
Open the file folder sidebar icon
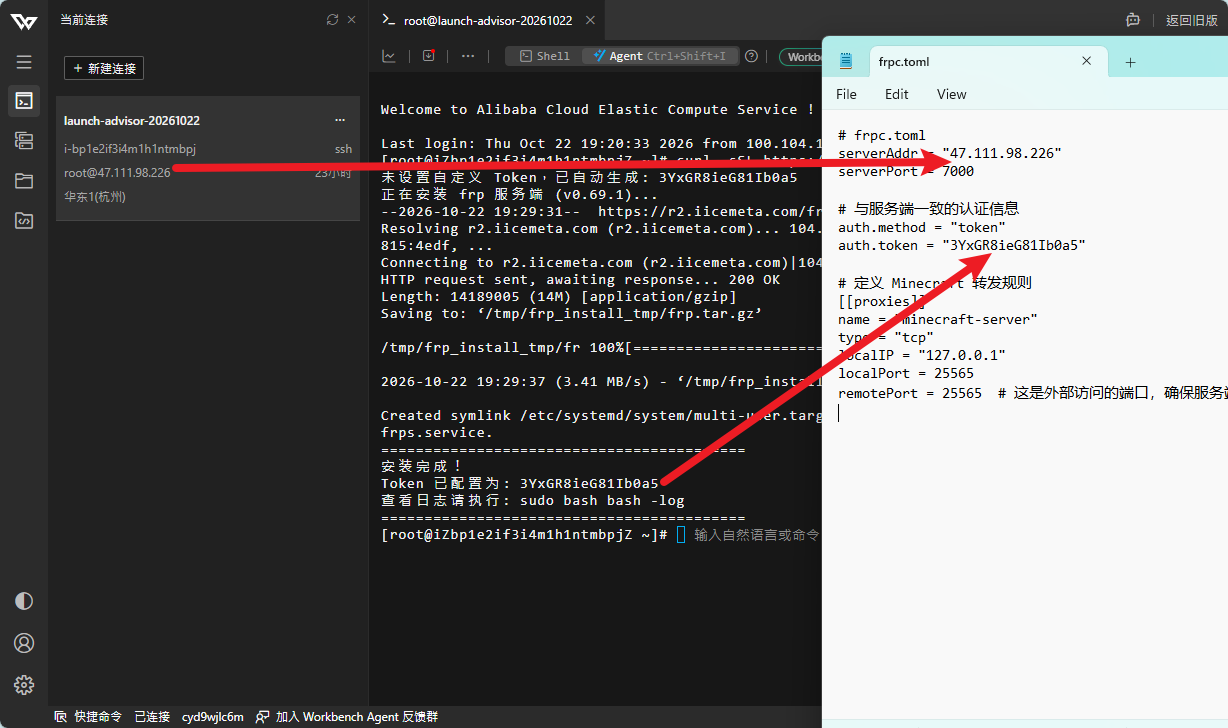point(24,181)
